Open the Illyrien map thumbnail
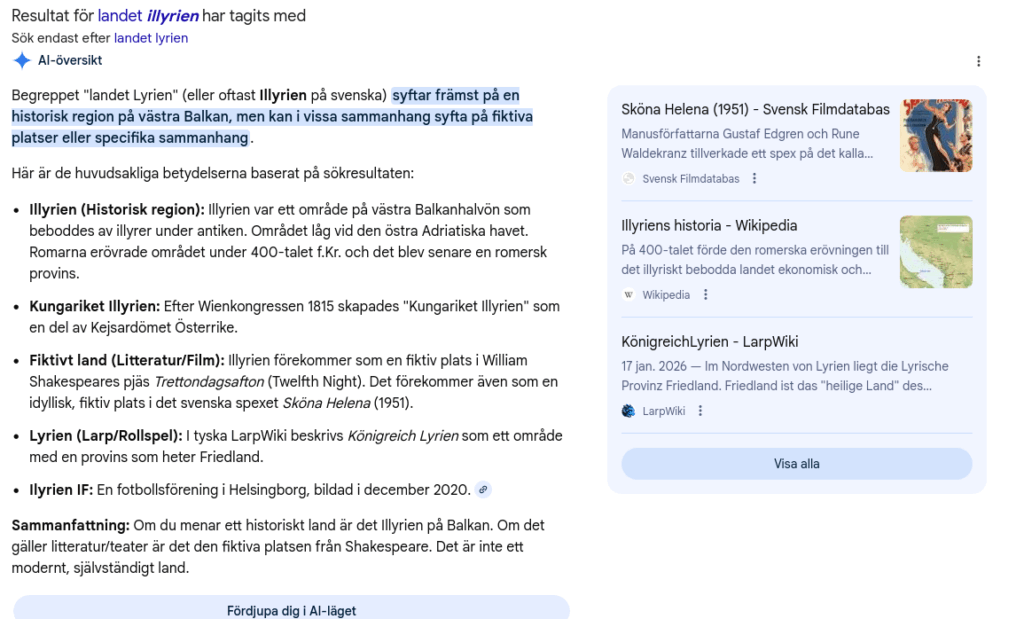 [935, 252]
